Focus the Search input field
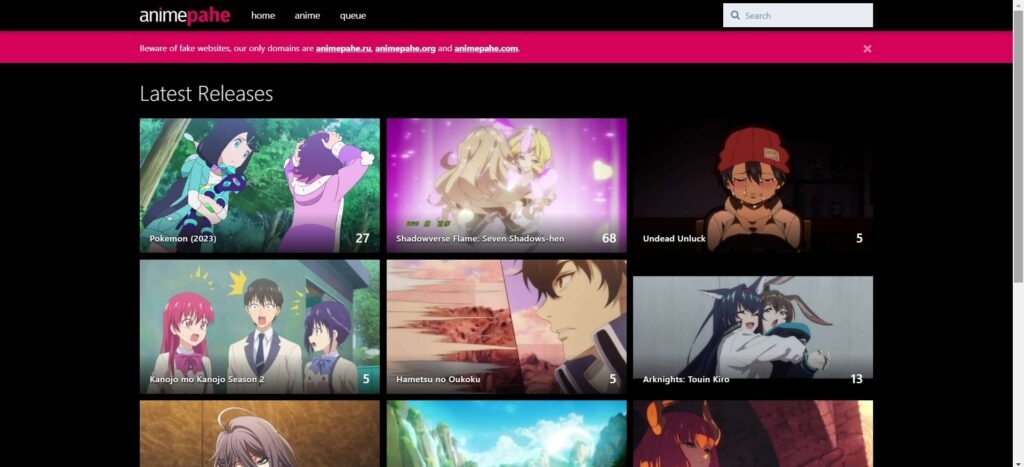Viewport: 1024px width, 467px height. click(x=797, y=15)
